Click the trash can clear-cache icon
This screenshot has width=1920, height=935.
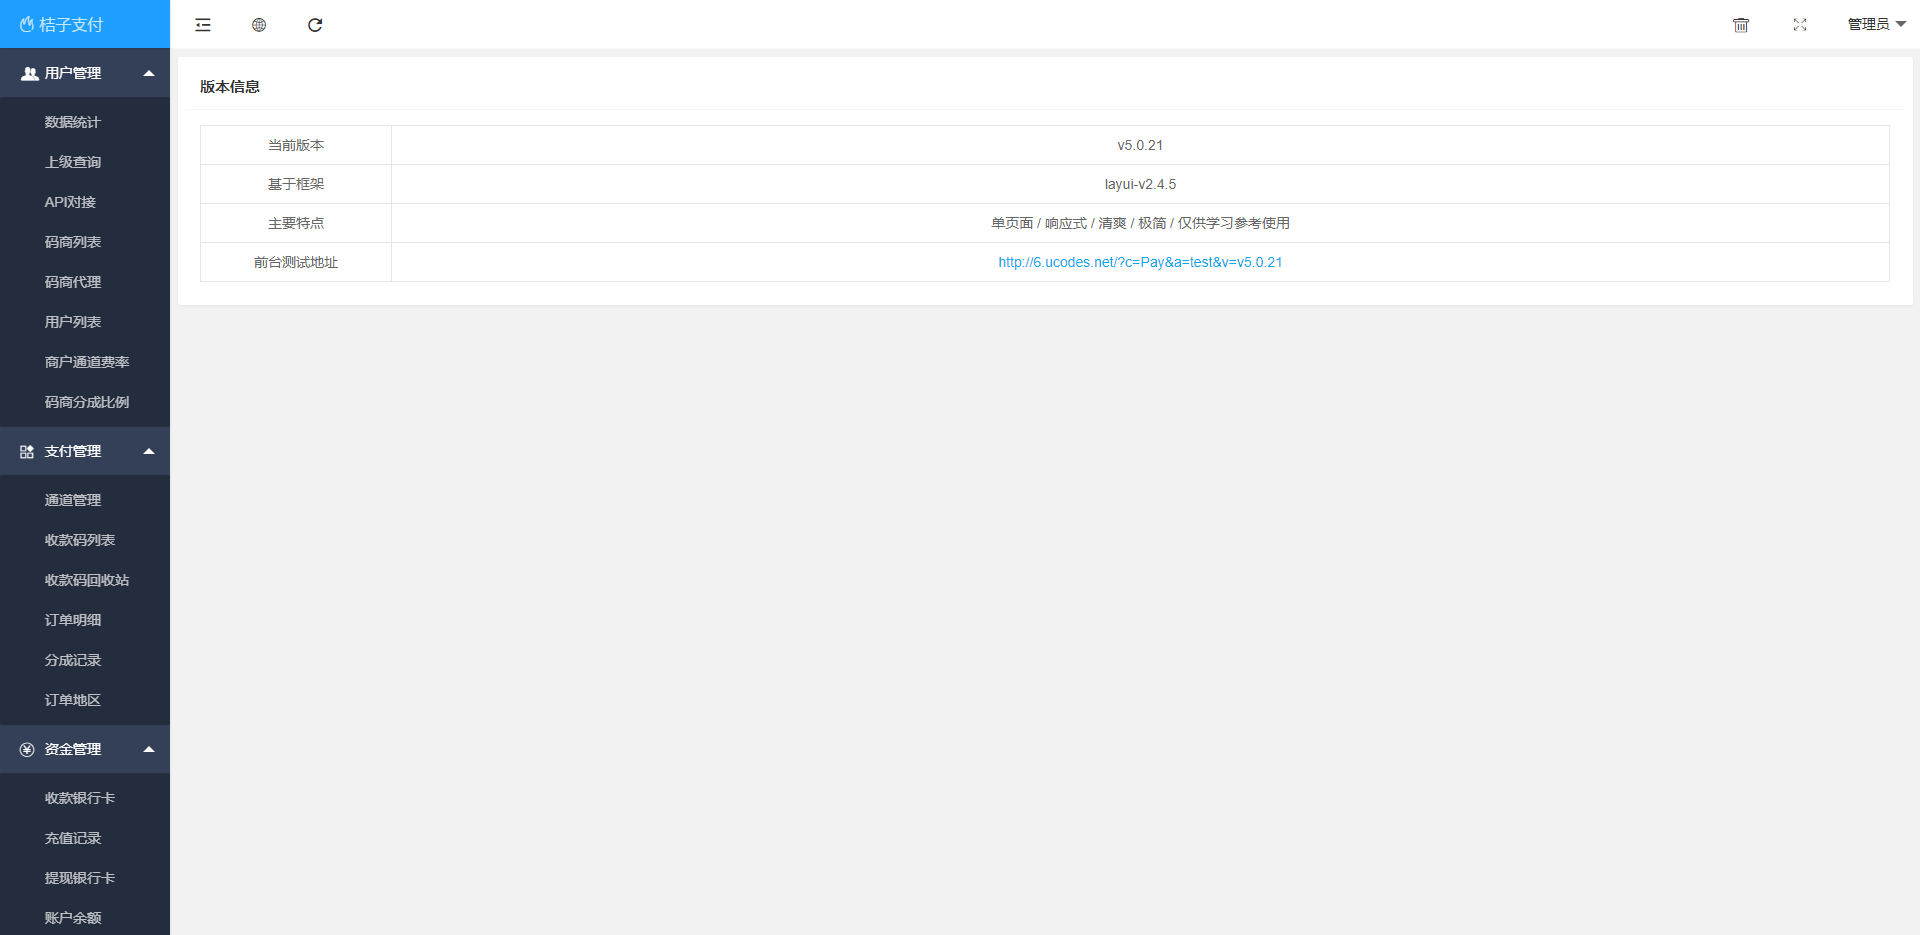tap(1741, 25)
